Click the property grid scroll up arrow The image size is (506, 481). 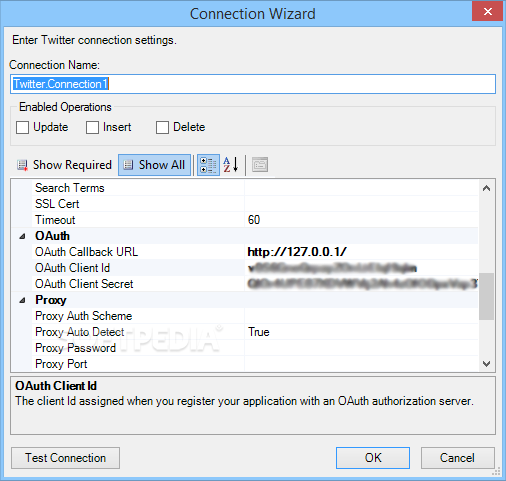point(486,188)
